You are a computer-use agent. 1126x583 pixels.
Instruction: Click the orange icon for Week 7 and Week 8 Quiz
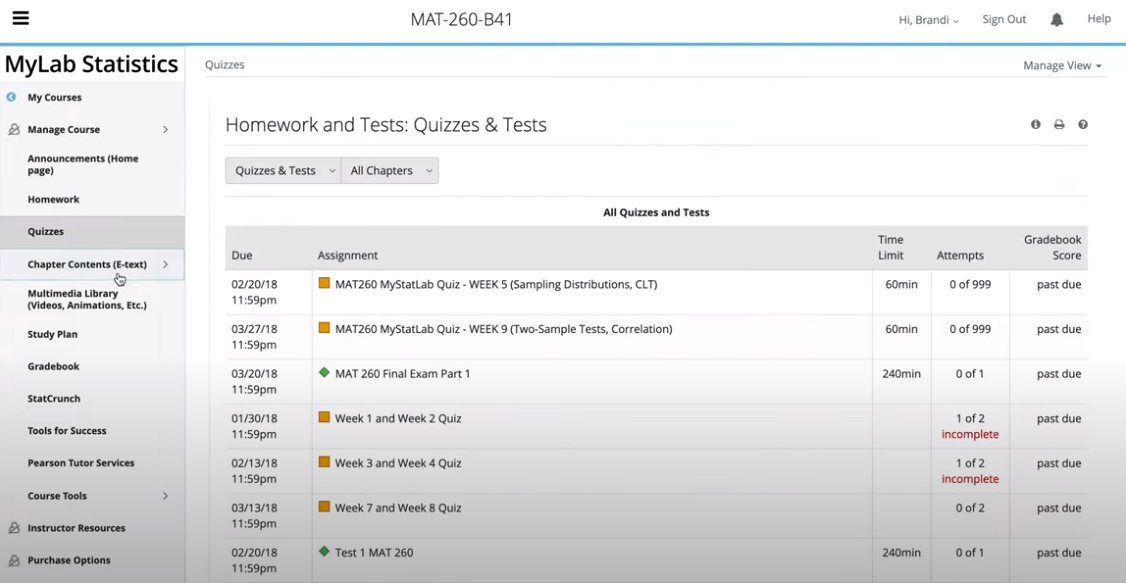324,506
